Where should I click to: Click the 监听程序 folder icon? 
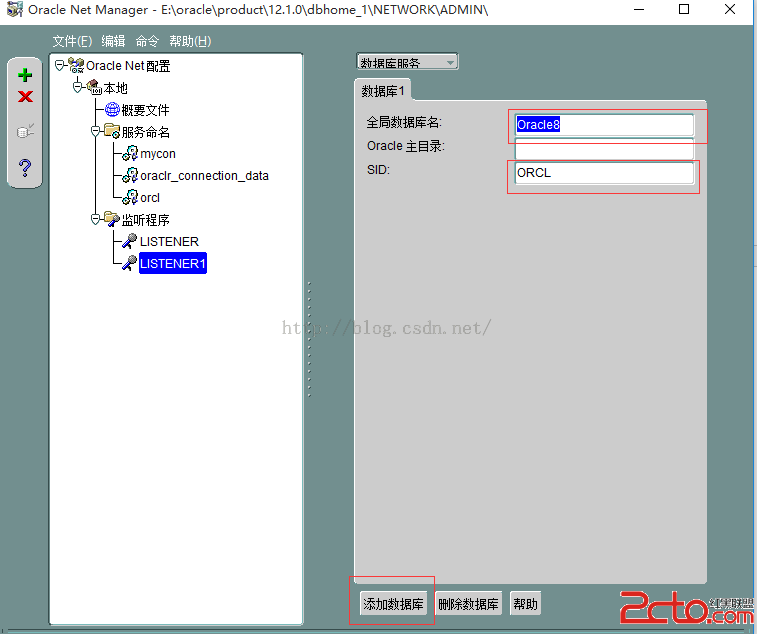point(112,219)
